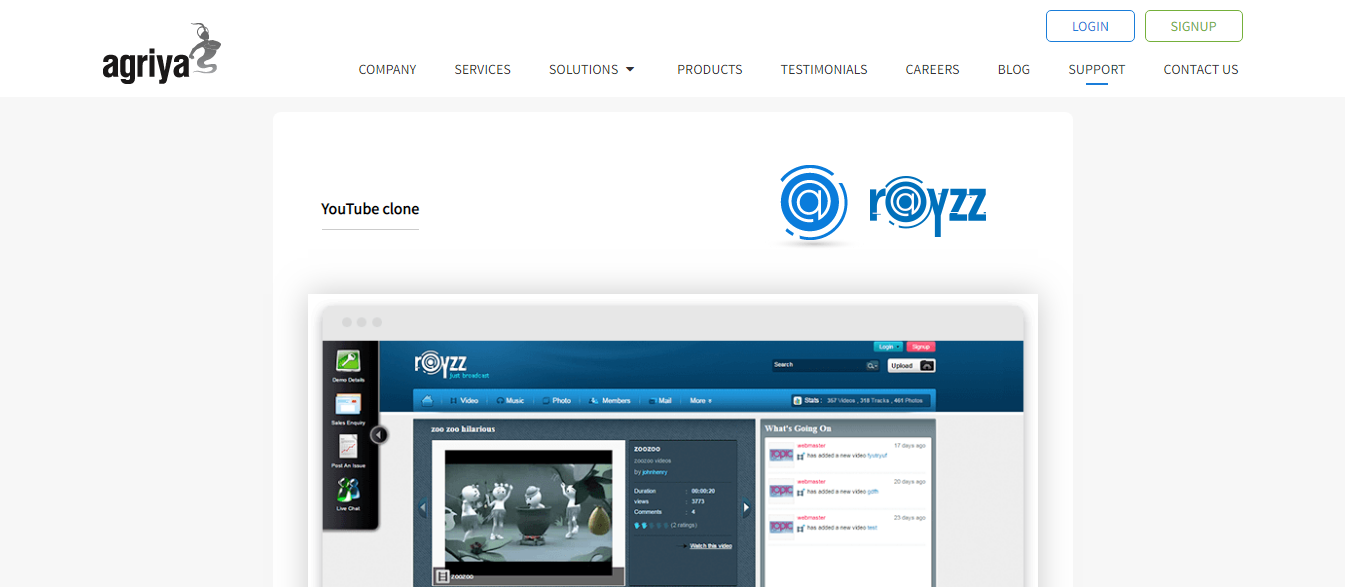The height and width of the screenshot is (587, 1345).
Task: Click the green SIGNUP button at the top
Action: click(x=1194, y=26)
